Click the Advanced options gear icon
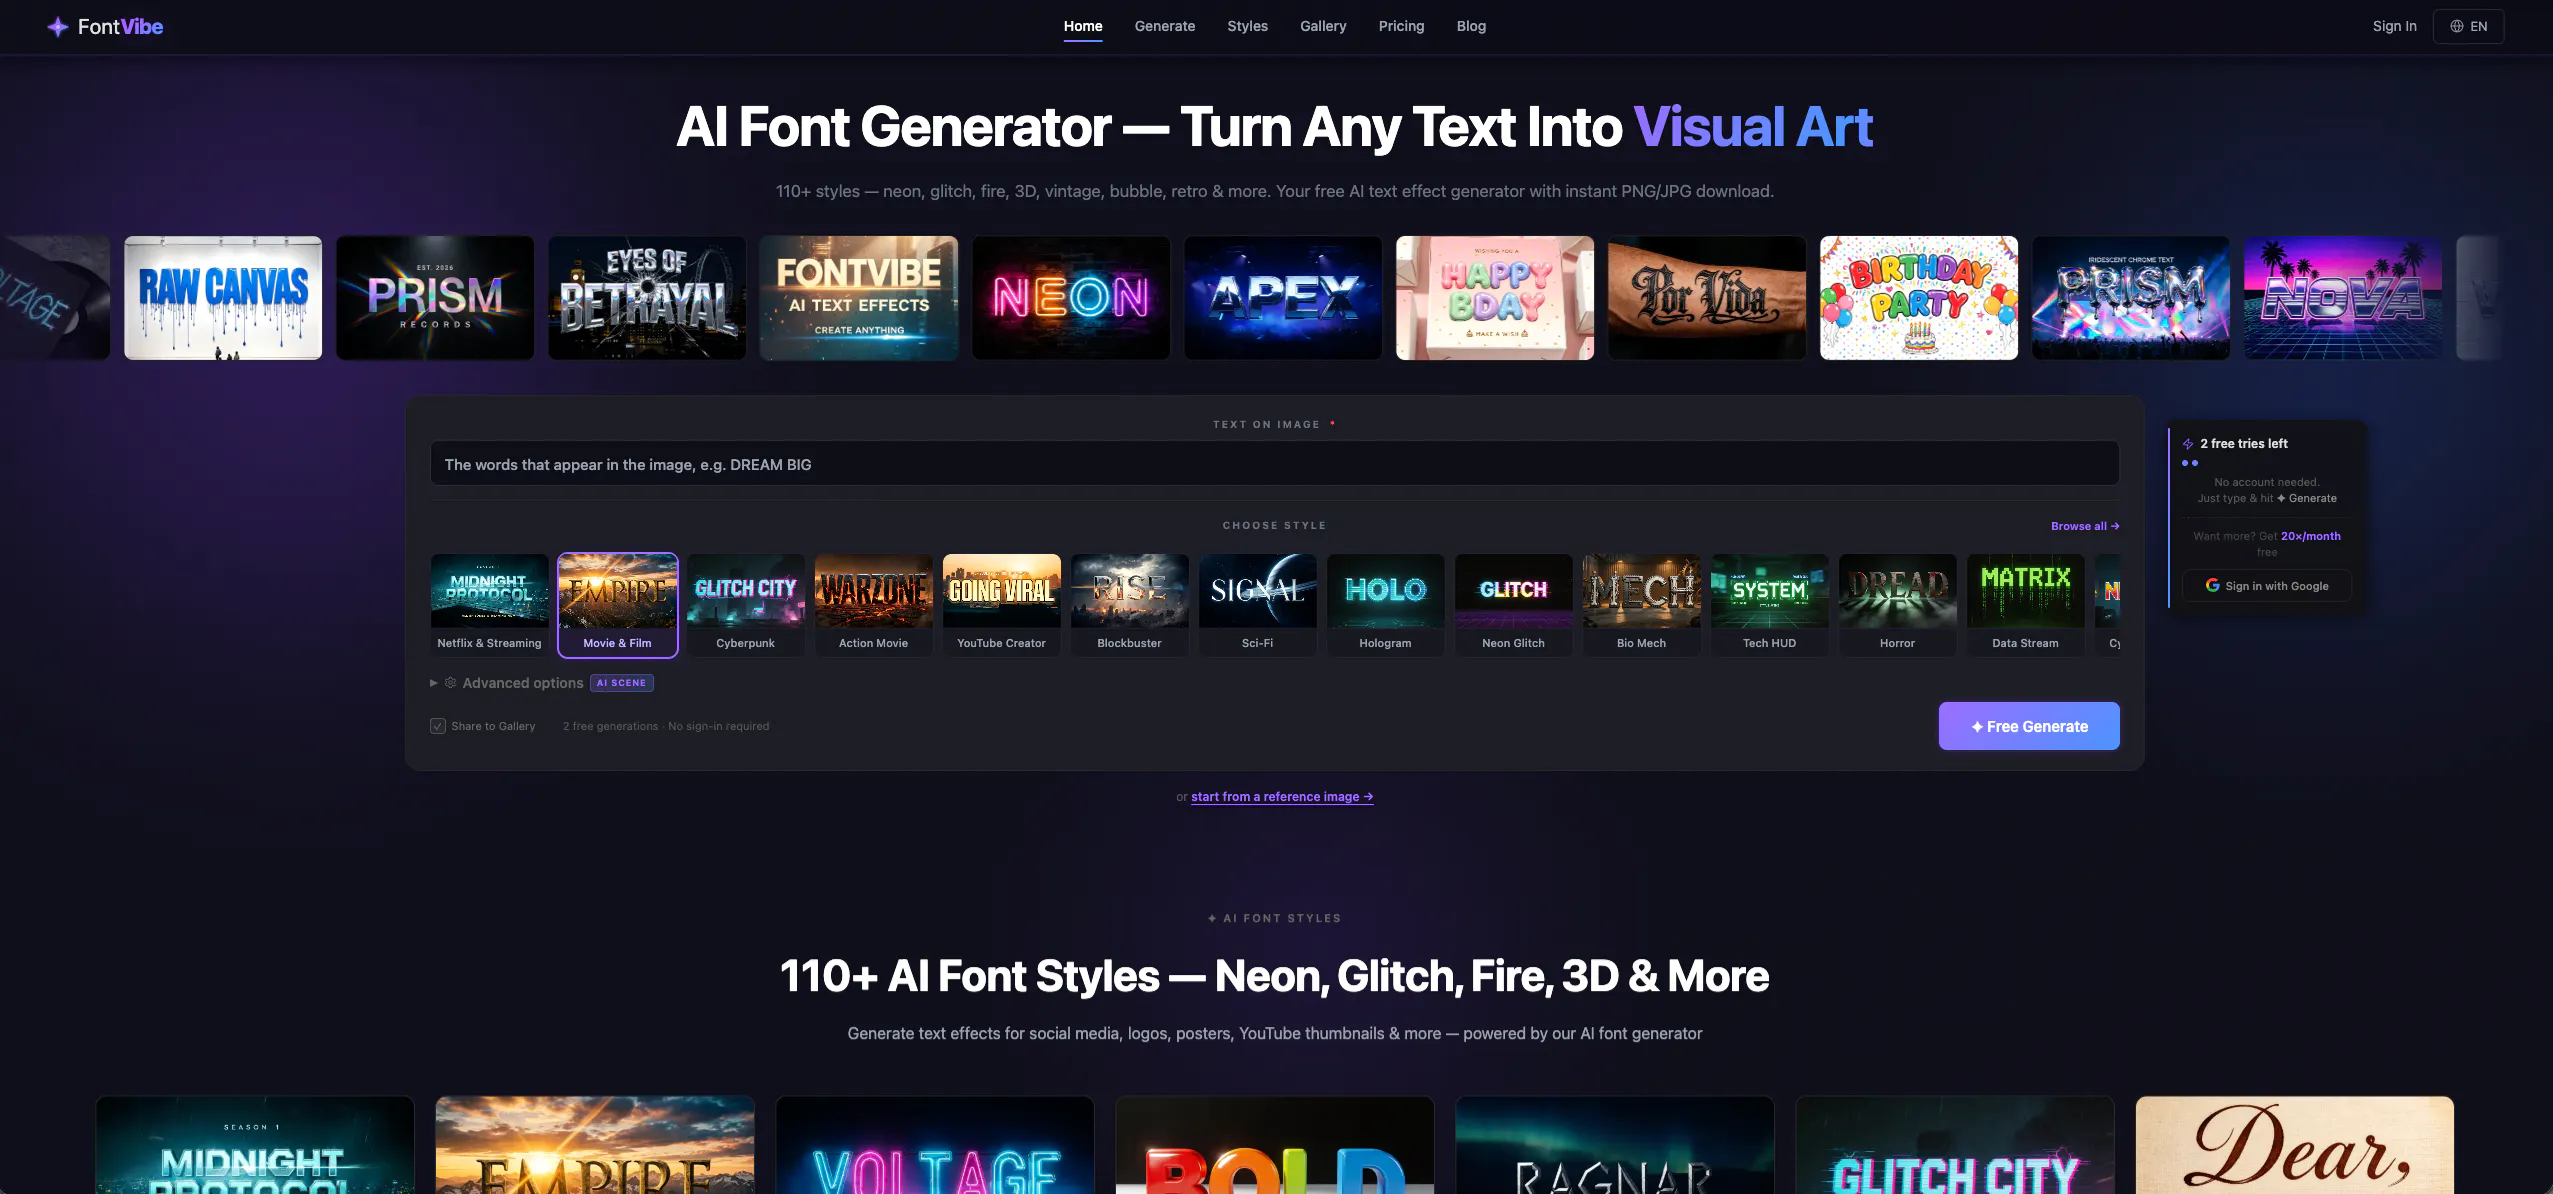The width and height of the screenshot is (2553, 1194). 450,683
